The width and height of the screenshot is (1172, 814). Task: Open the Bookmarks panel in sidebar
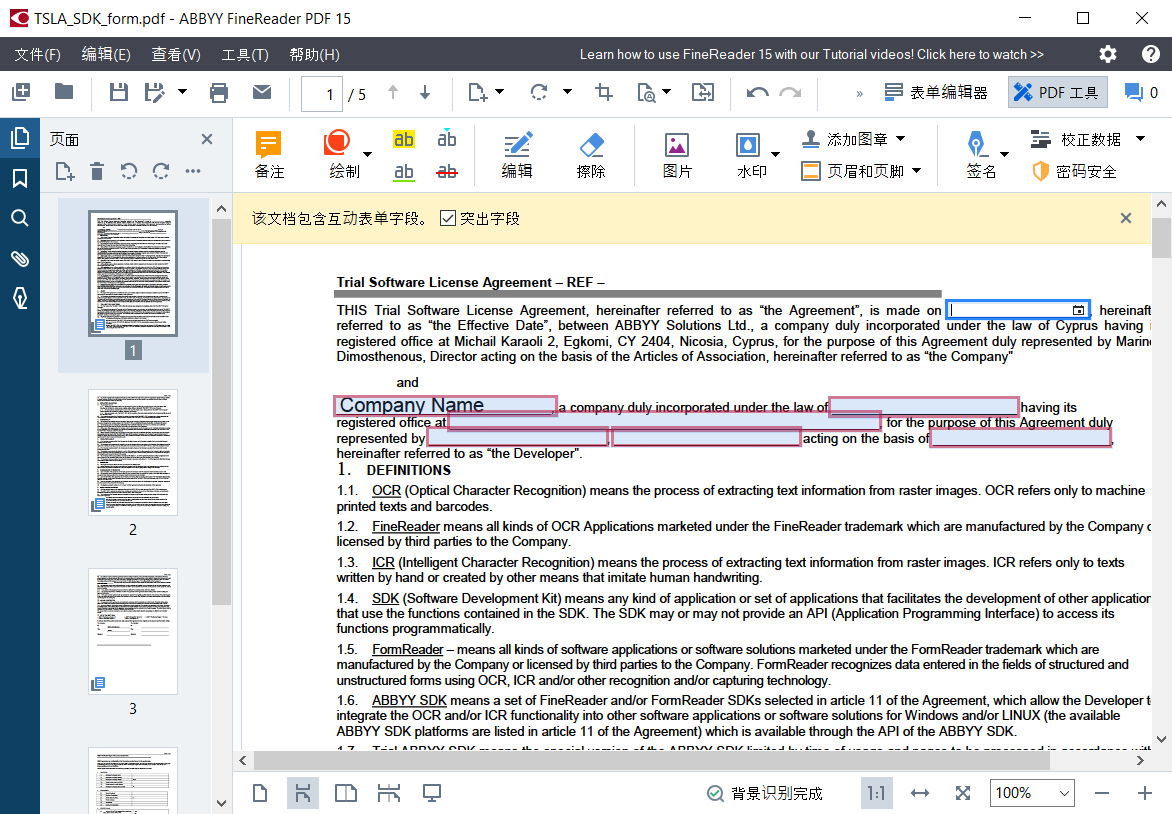pyautogui.click(x=19, y=178)
